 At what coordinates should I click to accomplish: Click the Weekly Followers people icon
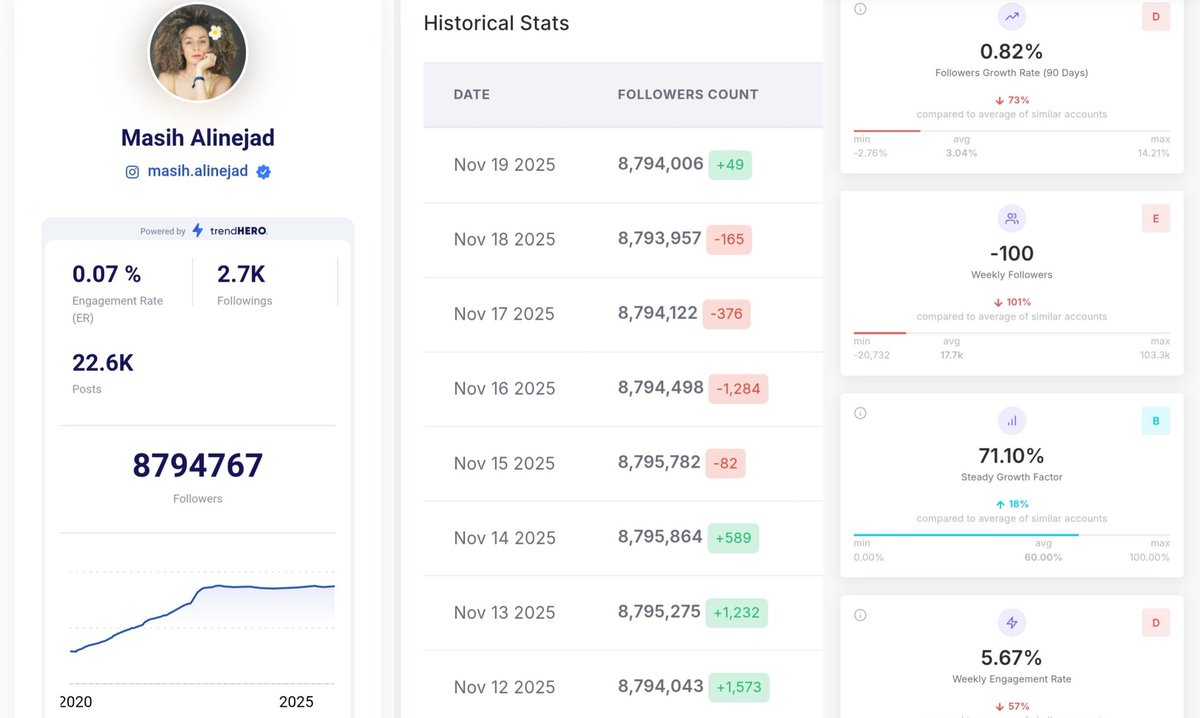[x=1011, y=219]
